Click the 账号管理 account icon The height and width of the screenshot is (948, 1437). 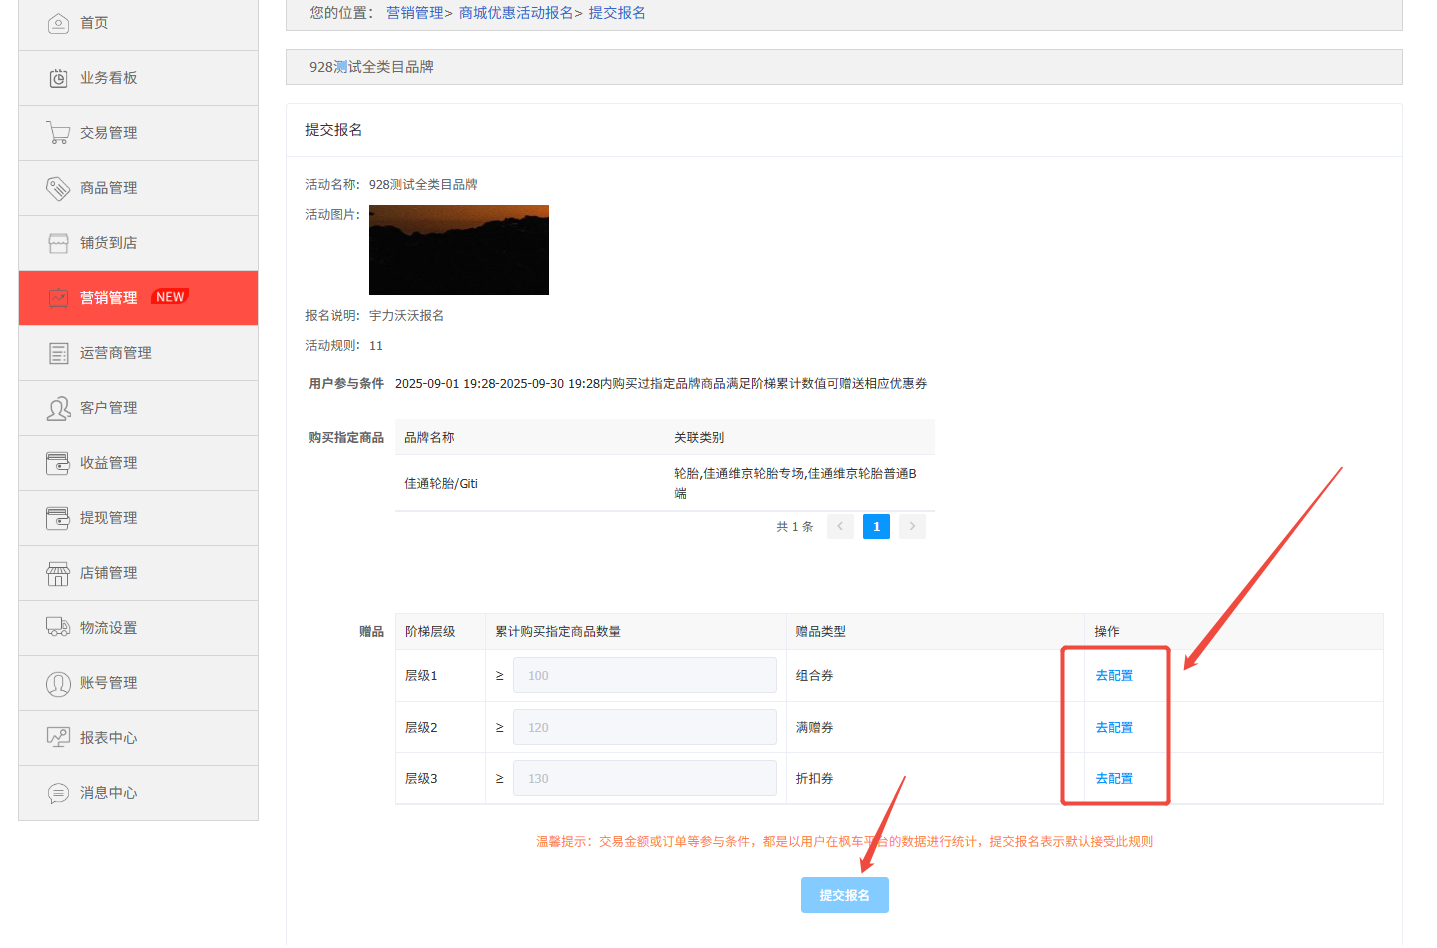tap(58, 682)
